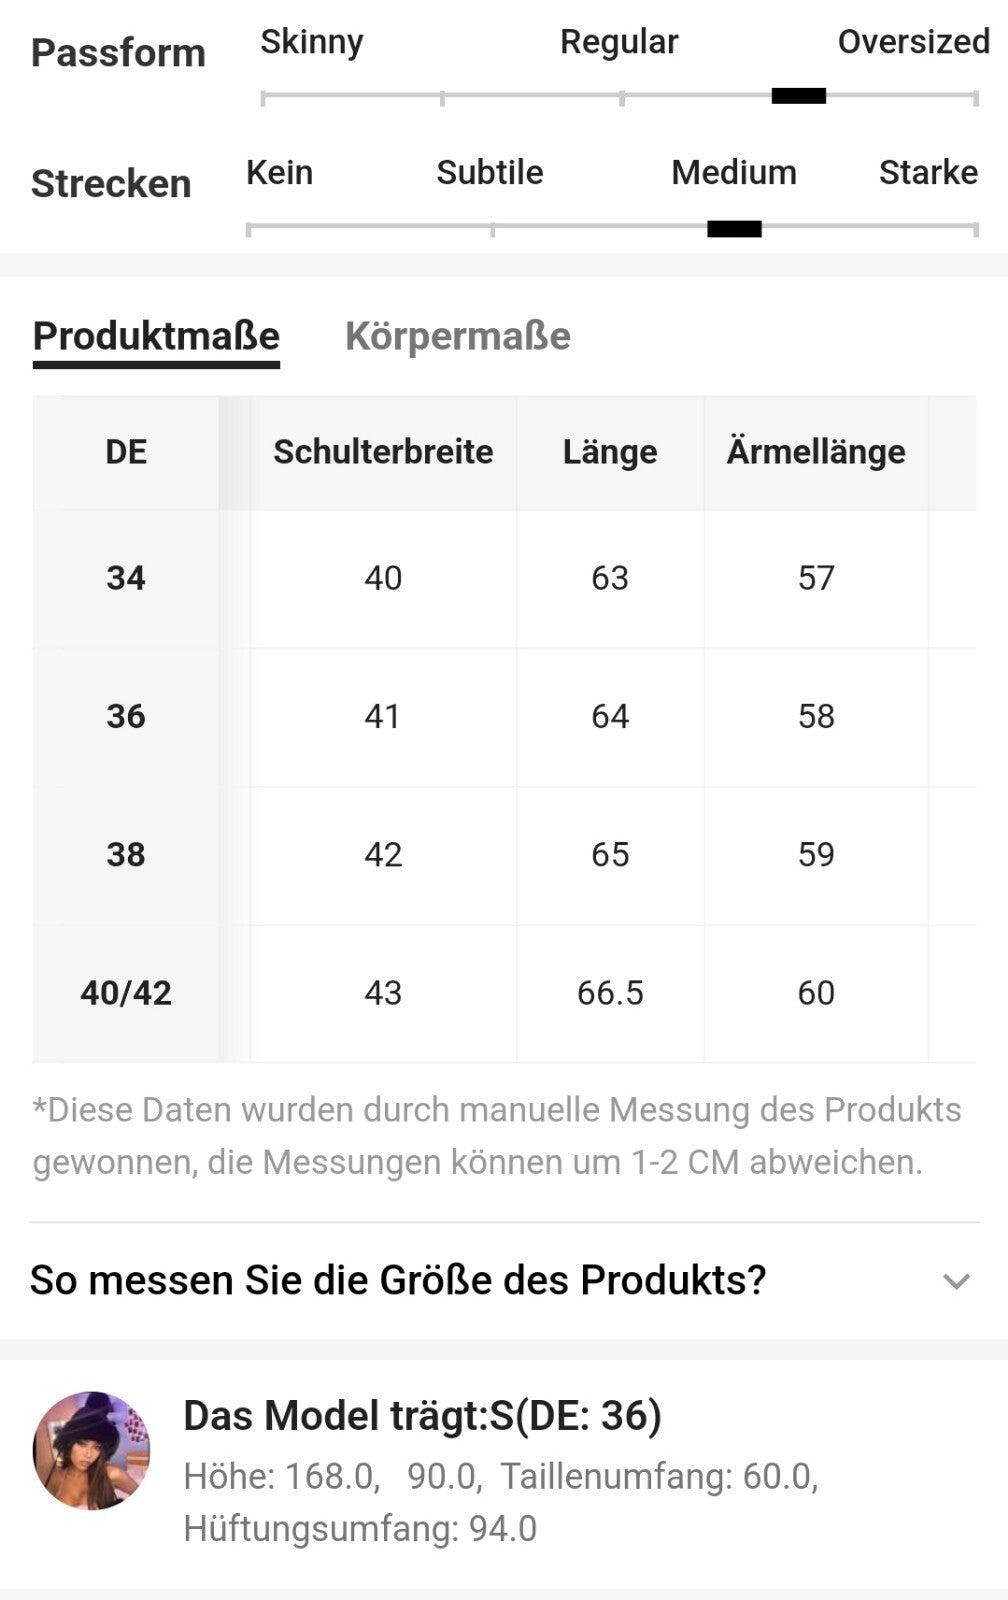
Task: Click the Passform fit slider marker
Action: click(798, 96)
